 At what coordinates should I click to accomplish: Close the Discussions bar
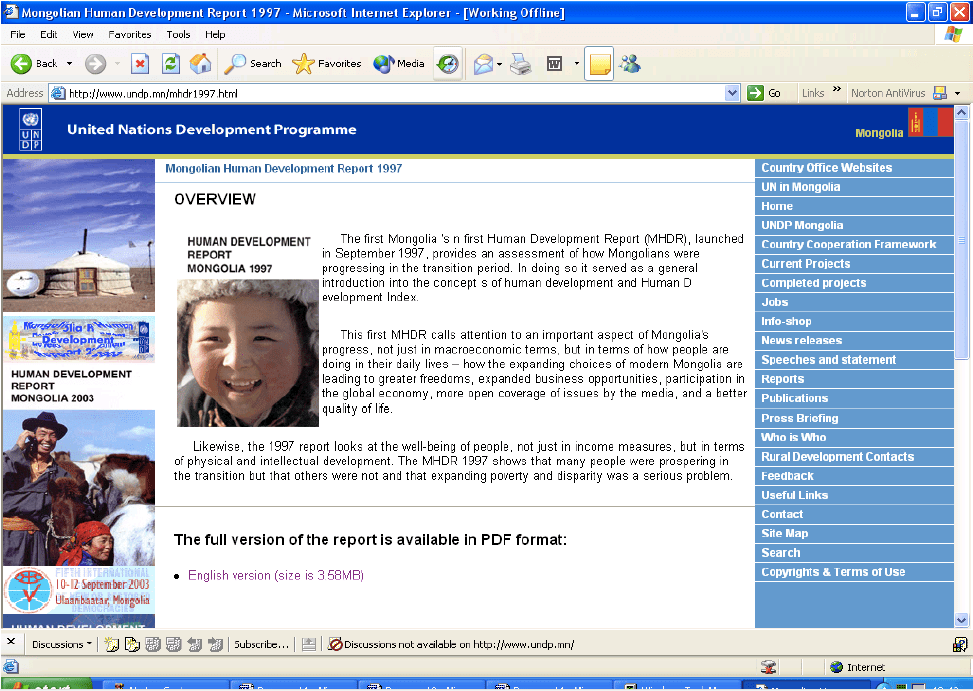(x=11, y=642)
